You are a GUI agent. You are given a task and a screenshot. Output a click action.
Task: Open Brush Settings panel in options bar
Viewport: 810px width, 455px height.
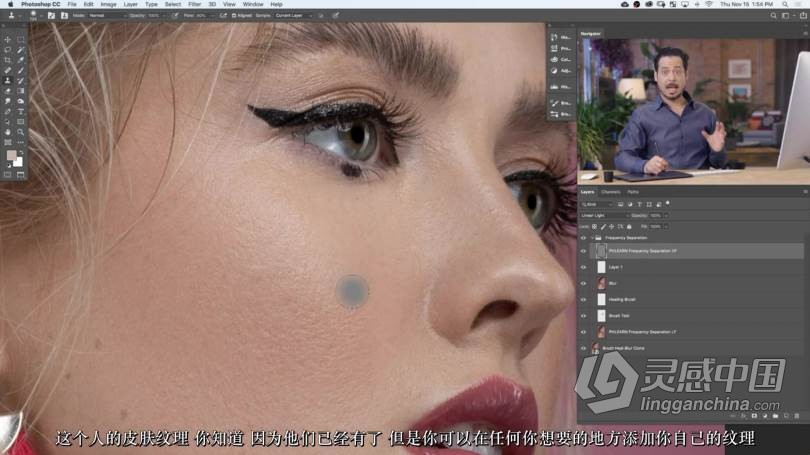coord(51,15)
